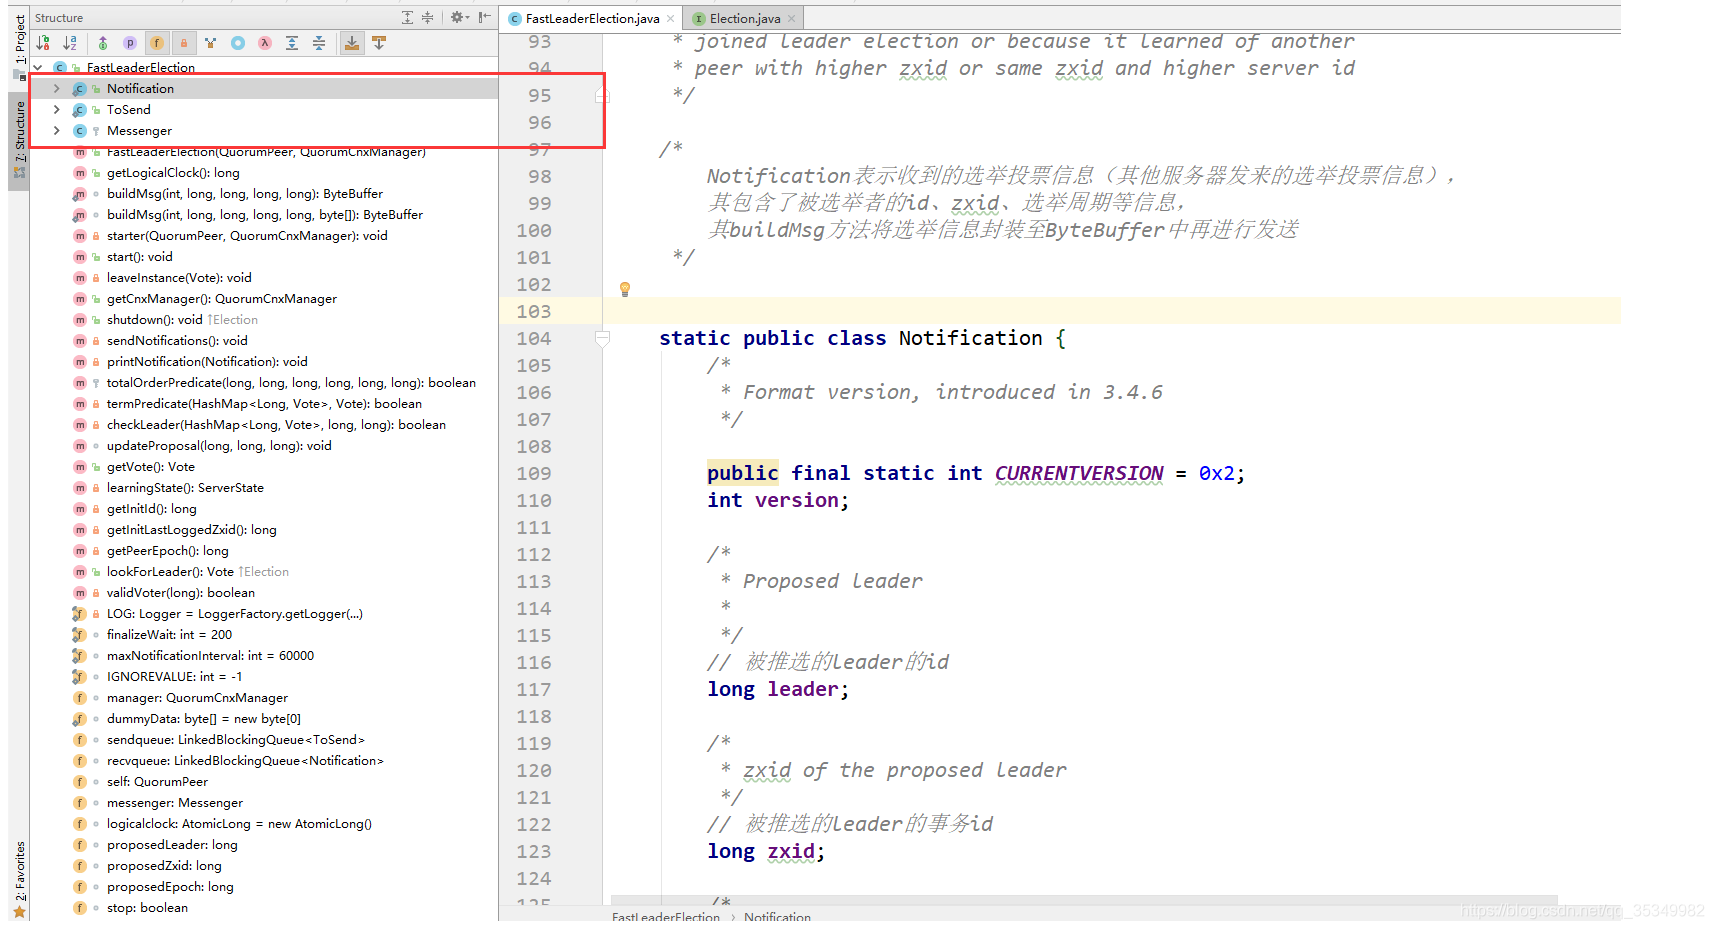1714x929 pixels.
Task: Select starter(QuorumPeer, QuorumCnxManager) method
Action: [x=247, y=236]
